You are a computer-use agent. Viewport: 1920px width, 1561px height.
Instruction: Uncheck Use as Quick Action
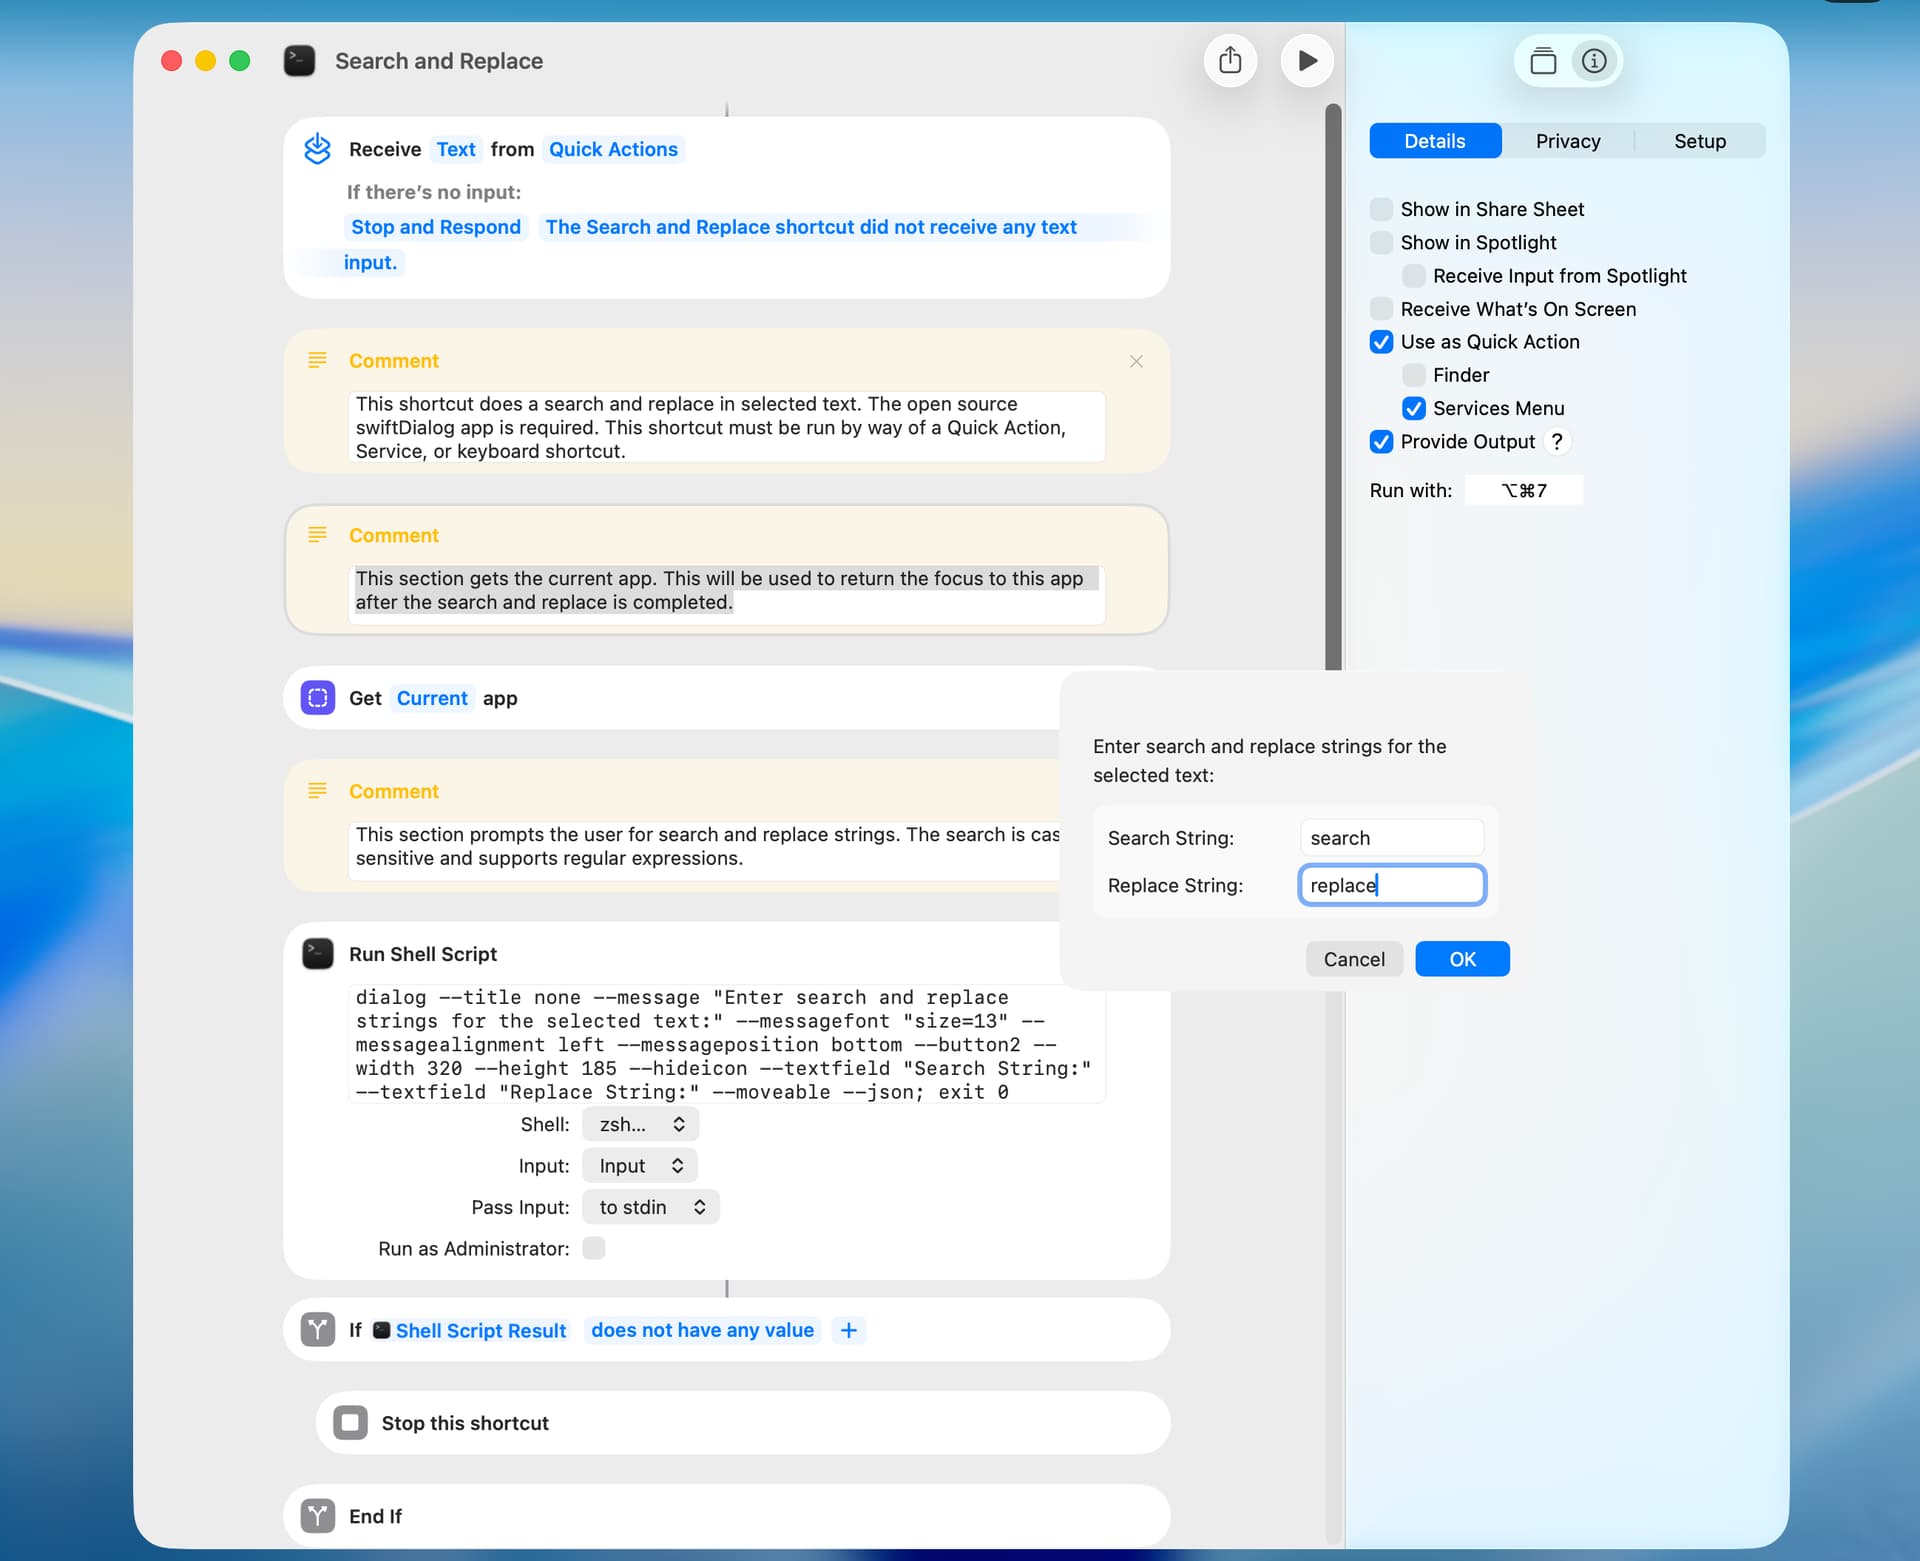[x=1381, y=342]
